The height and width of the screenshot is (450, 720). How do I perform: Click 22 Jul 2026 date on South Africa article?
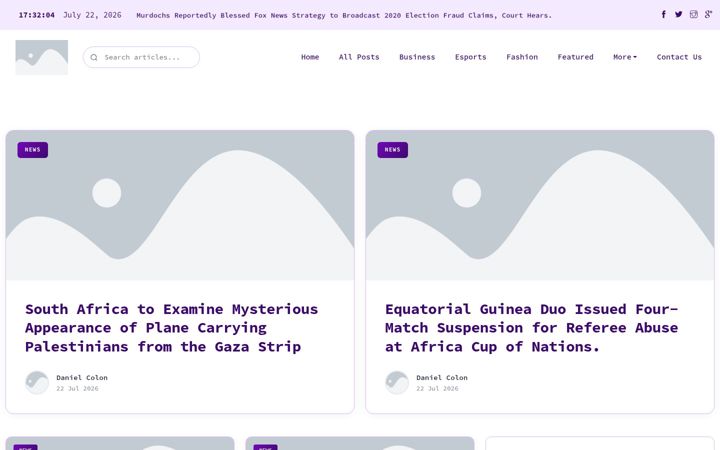[77, 388]
